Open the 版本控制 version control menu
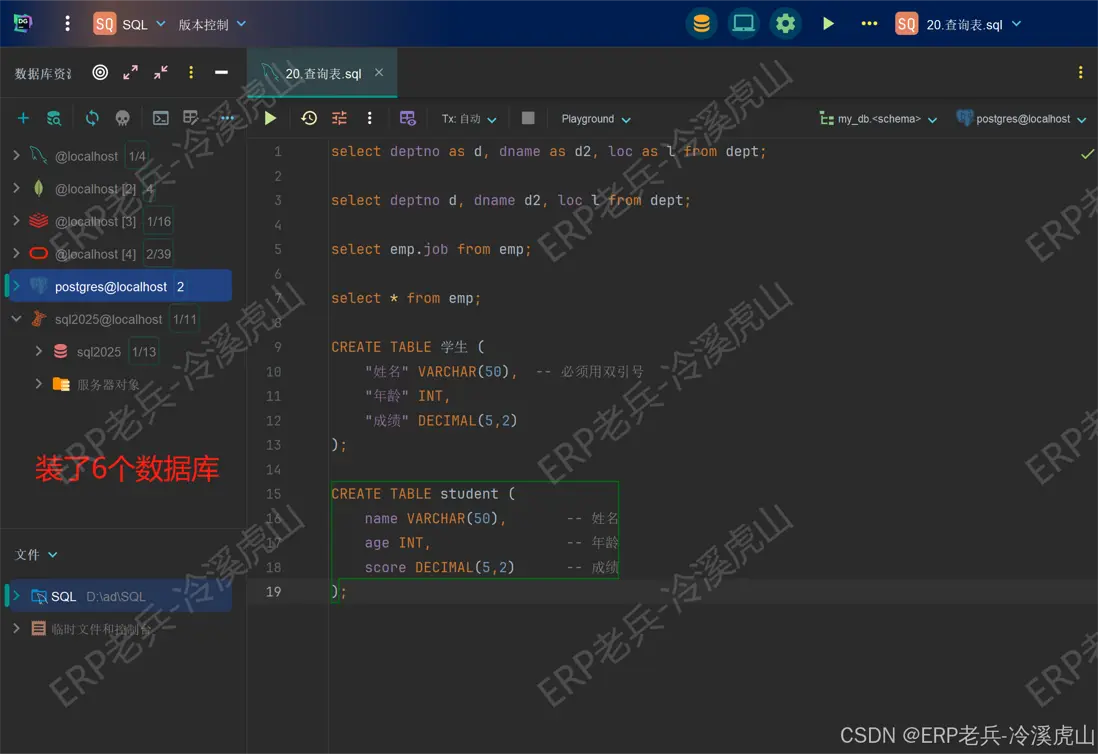 pos(212,24)
